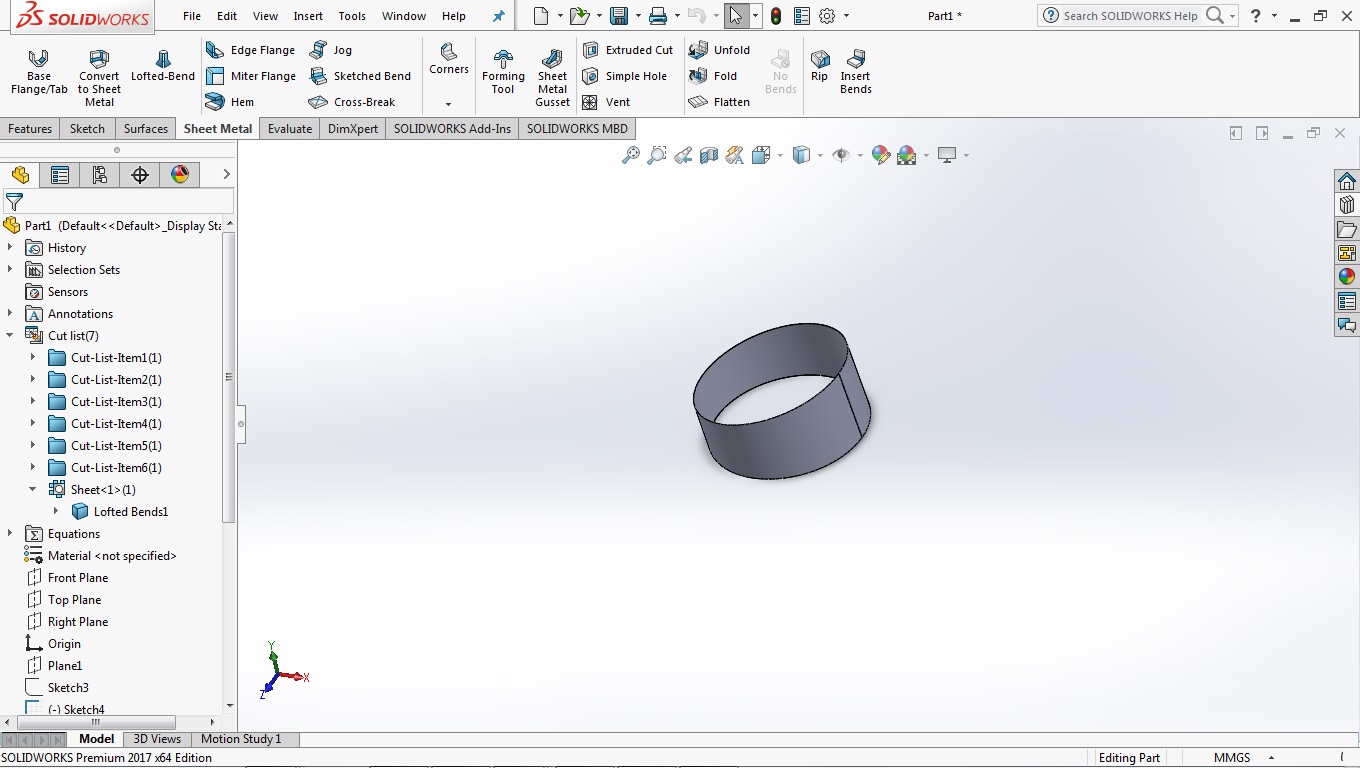Click the Vent tool

[606, 102]
